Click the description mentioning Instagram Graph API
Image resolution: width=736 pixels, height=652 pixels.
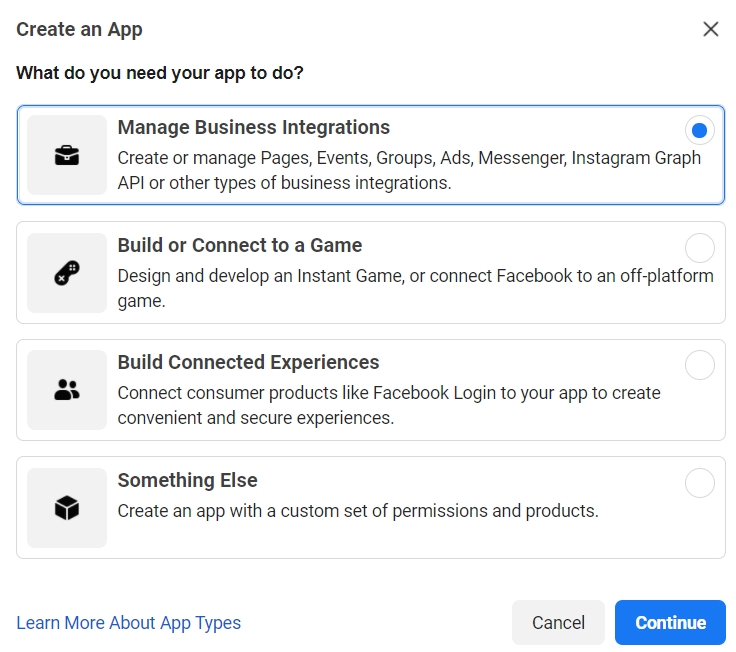(x=409, y=171)
